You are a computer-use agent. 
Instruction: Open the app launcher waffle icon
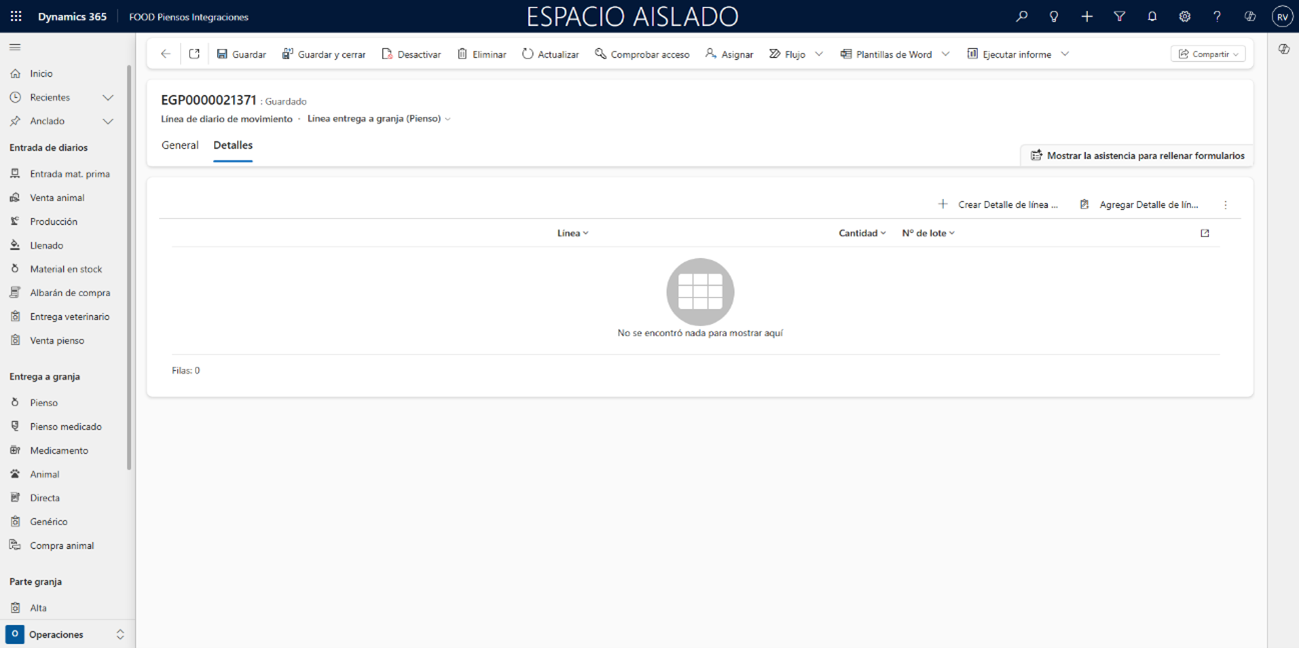coord(16,17)
